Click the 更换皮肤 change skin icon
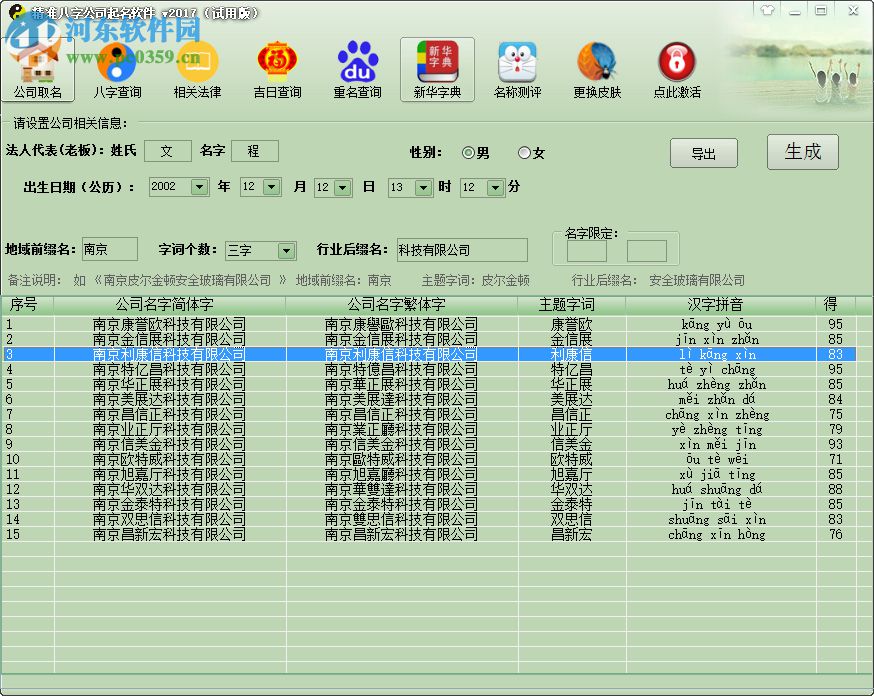This screenshot has width=874, height=696. (597, 70)
